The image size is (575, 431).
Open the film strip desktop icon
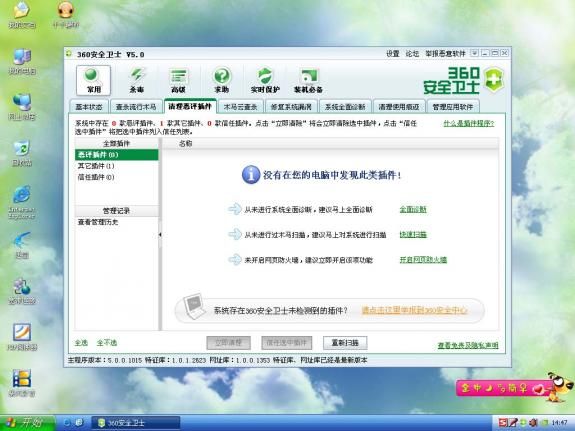[22, 383]
